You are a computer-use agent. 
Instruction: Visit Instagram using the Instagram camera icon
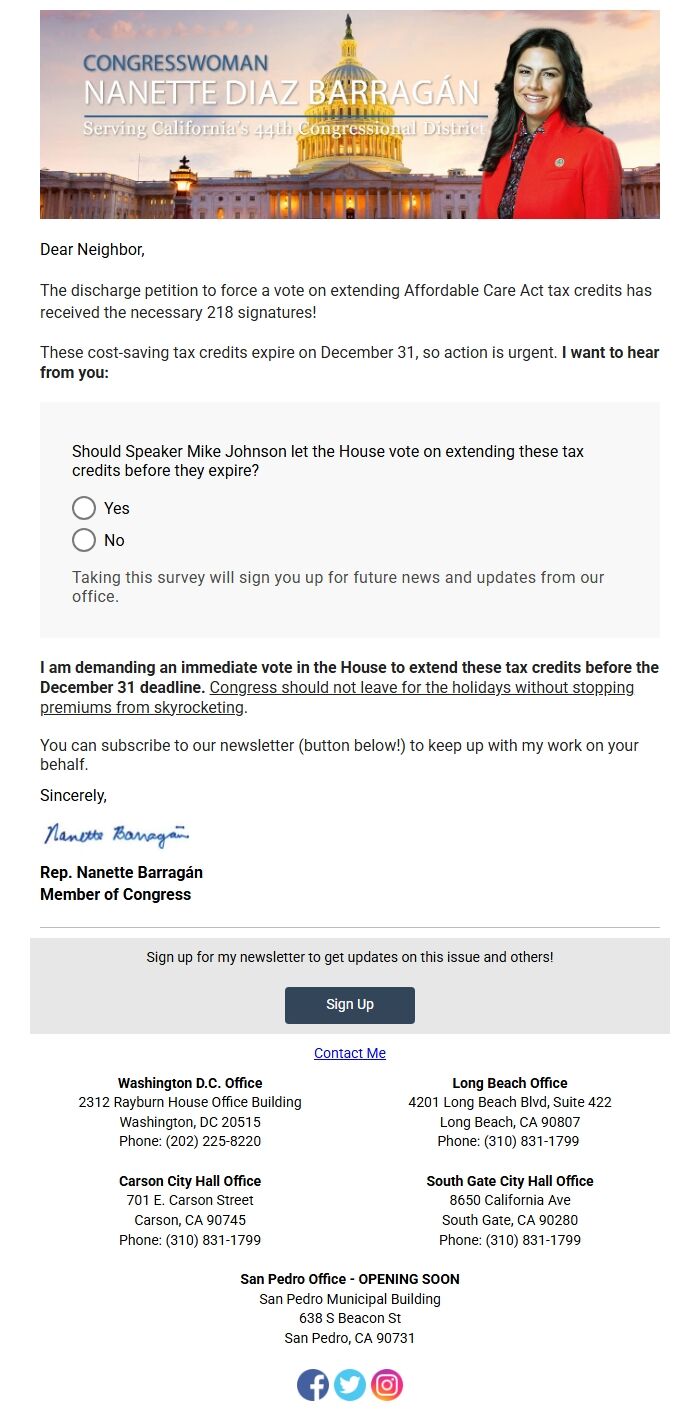click(x=387, y=1385)
